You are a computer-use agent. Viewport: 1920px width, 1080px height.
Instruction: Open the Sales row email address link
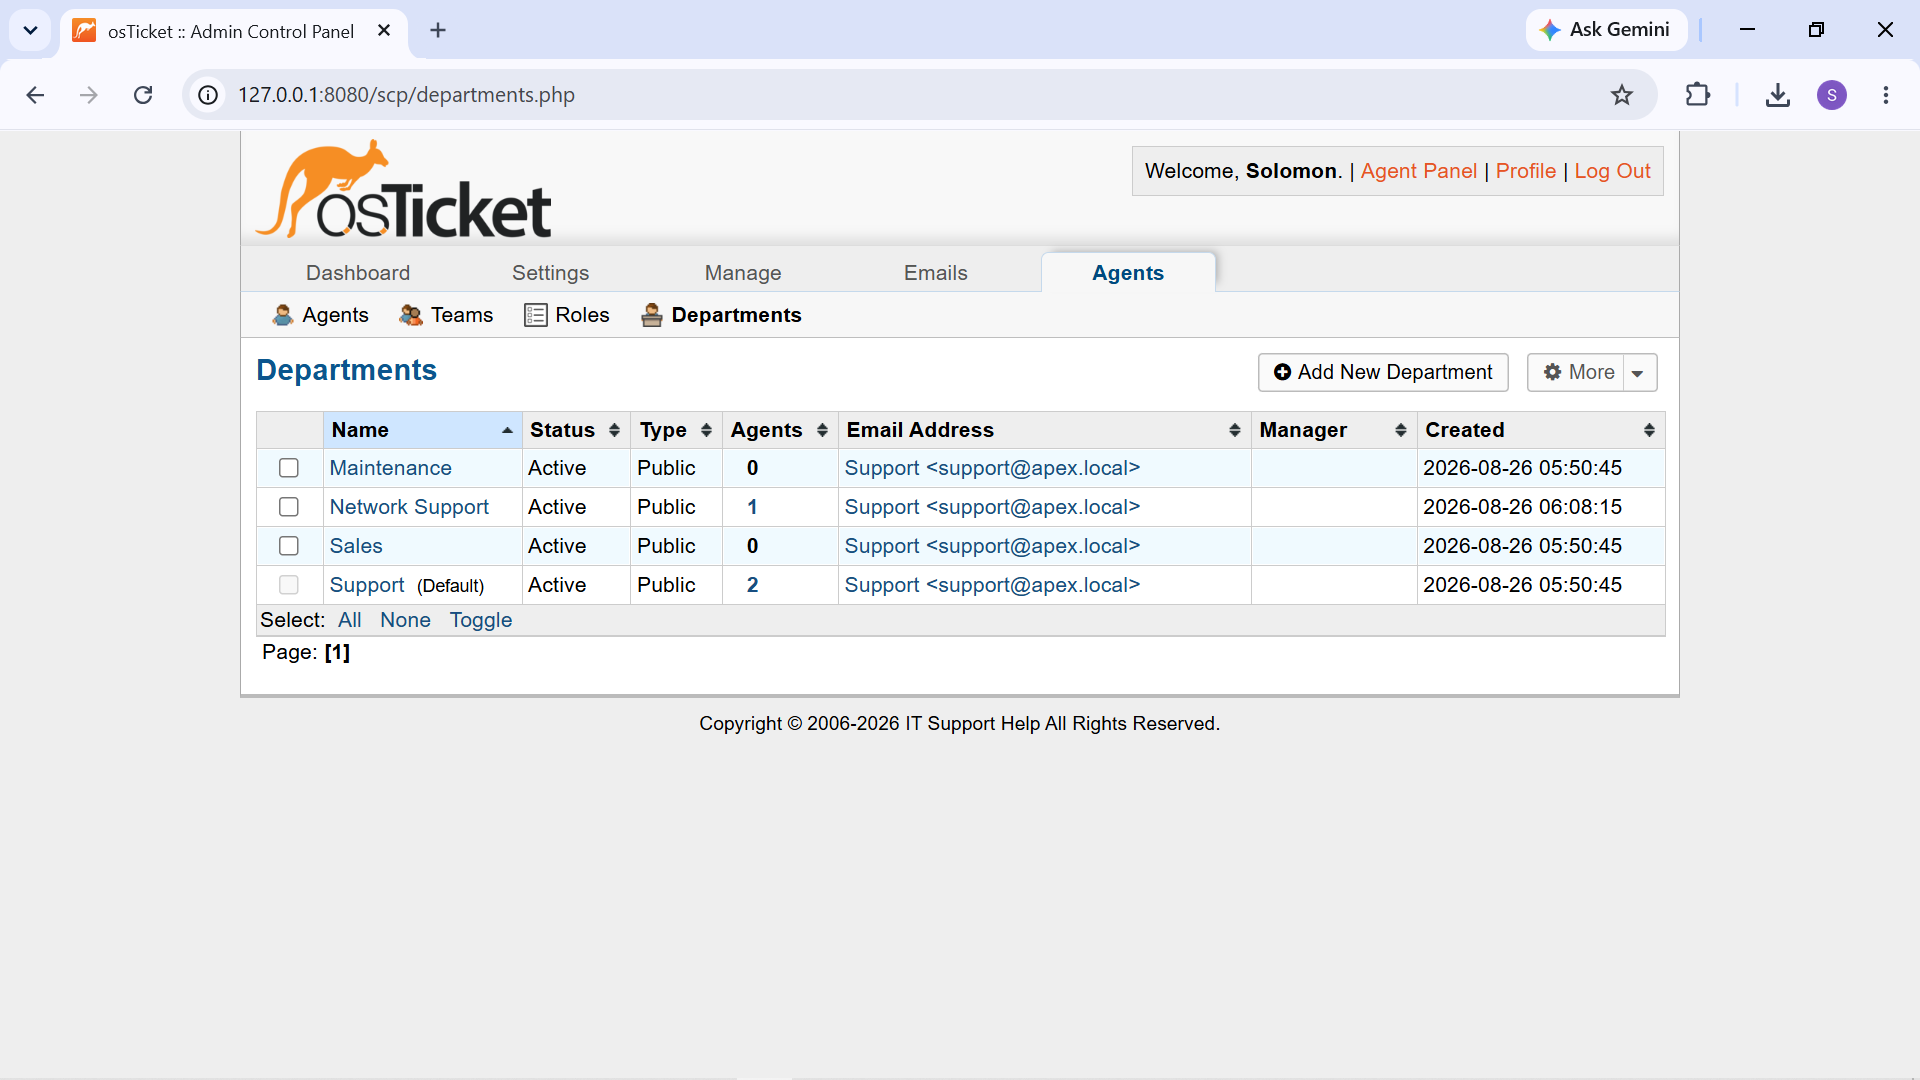pos(992,546)
